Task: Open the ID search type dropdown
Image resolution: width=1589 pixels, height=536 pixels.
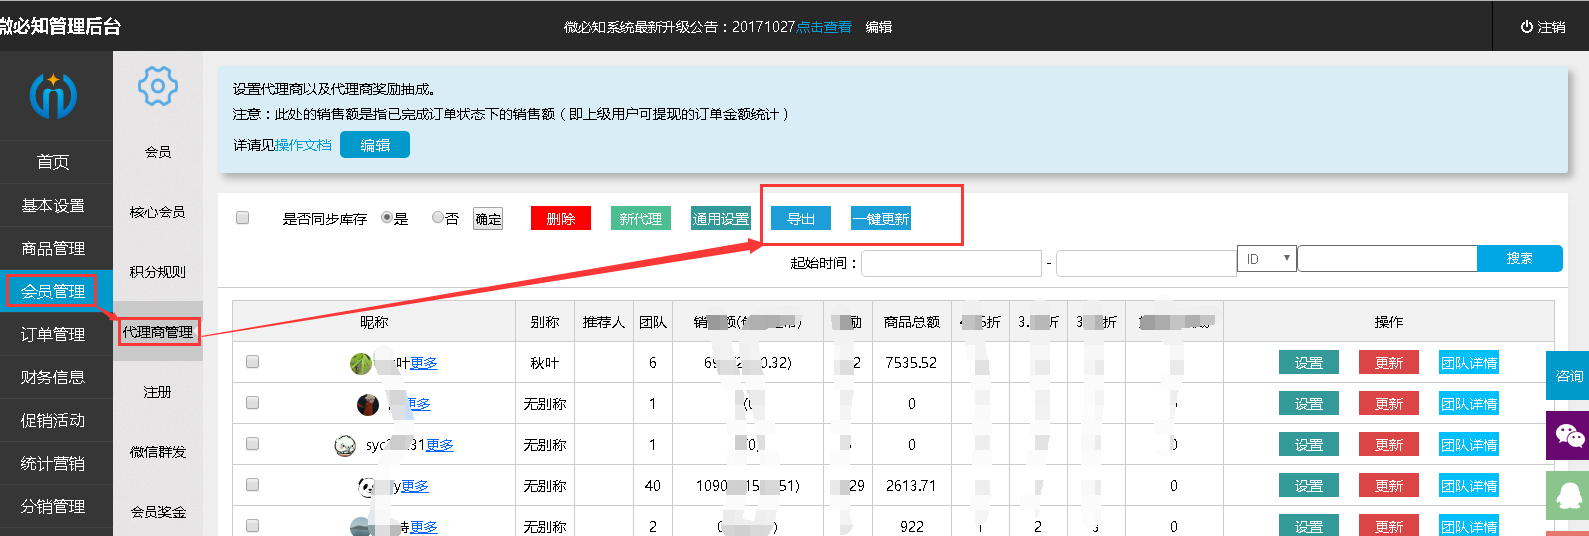Action: (x=1266, y=259)
